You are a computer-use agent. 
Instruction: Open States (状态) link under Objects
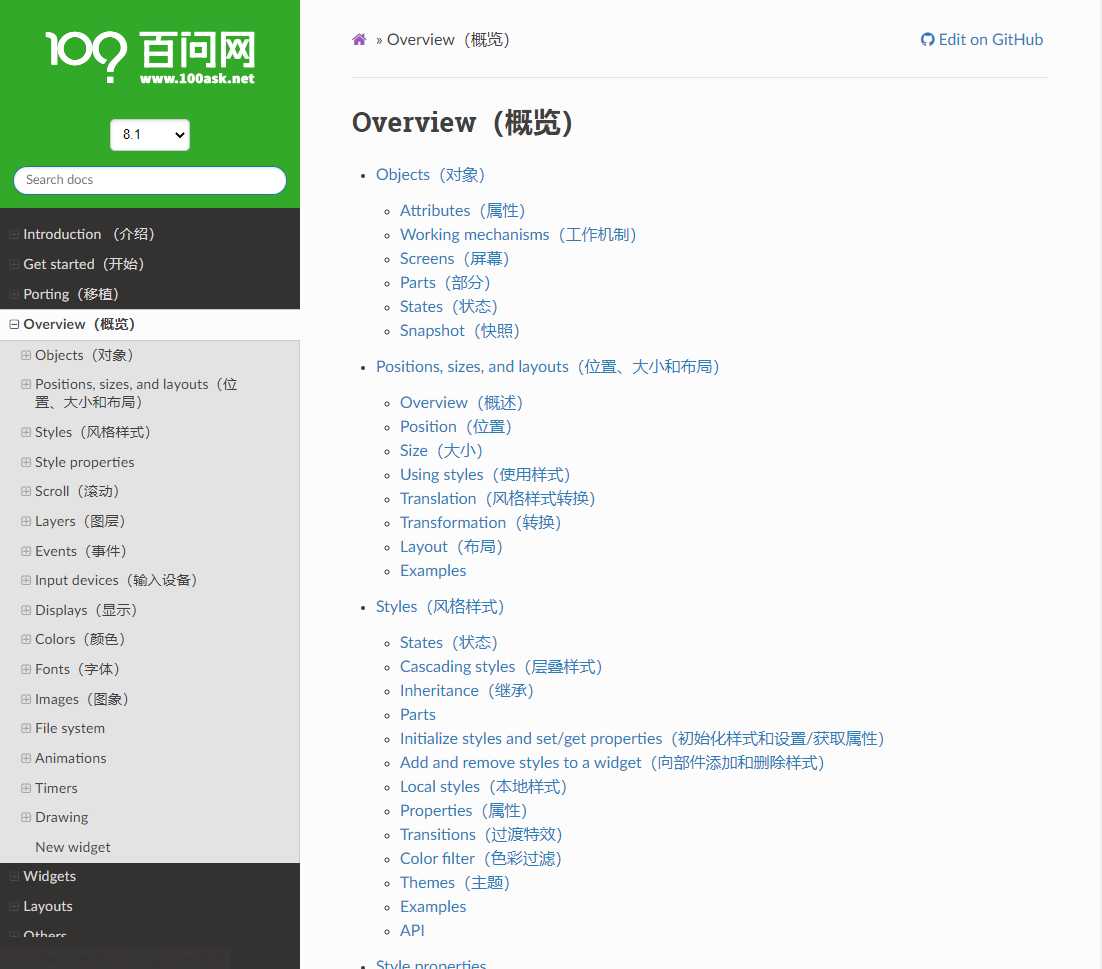[x=448, y=306]
